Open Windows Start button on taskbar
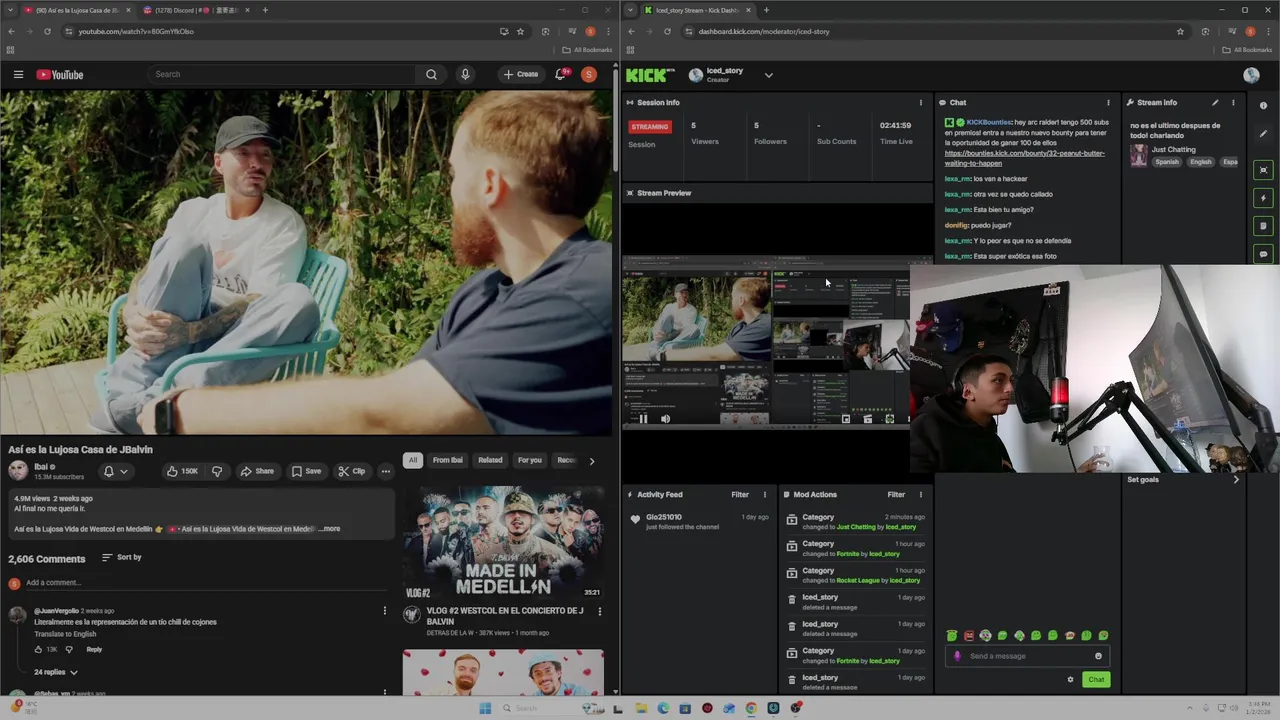The height and width of the screenshot is (720, 1280). coord(485,708)
